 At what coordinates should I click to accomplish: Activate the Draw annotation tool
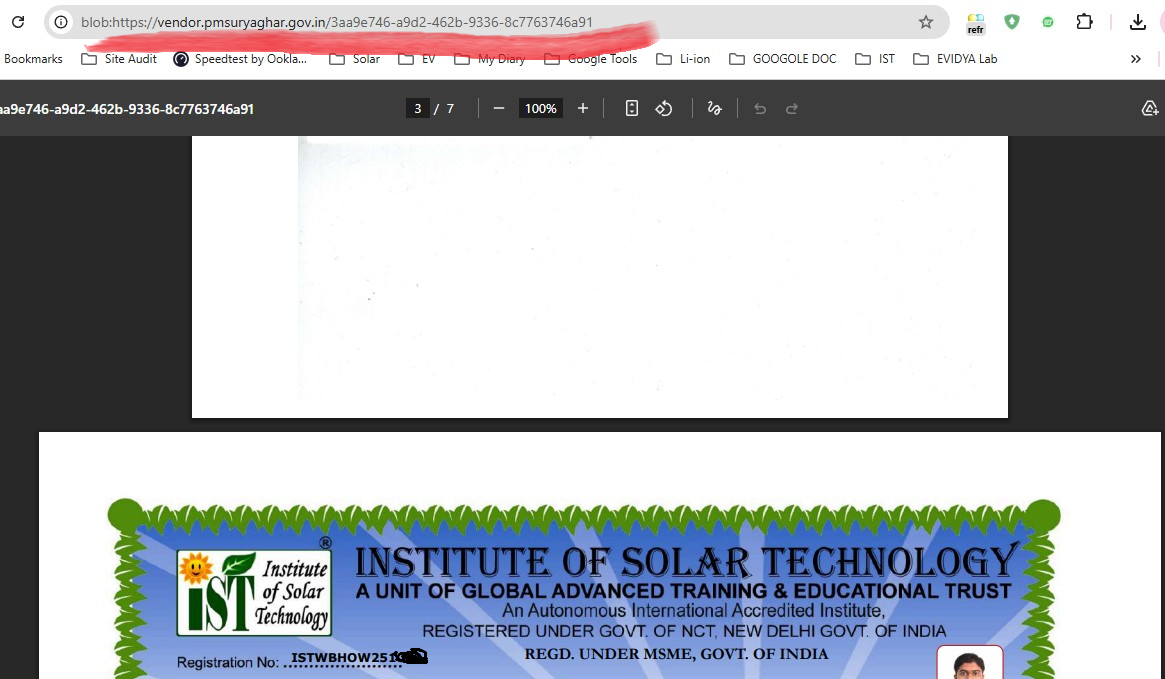point(714,108)
